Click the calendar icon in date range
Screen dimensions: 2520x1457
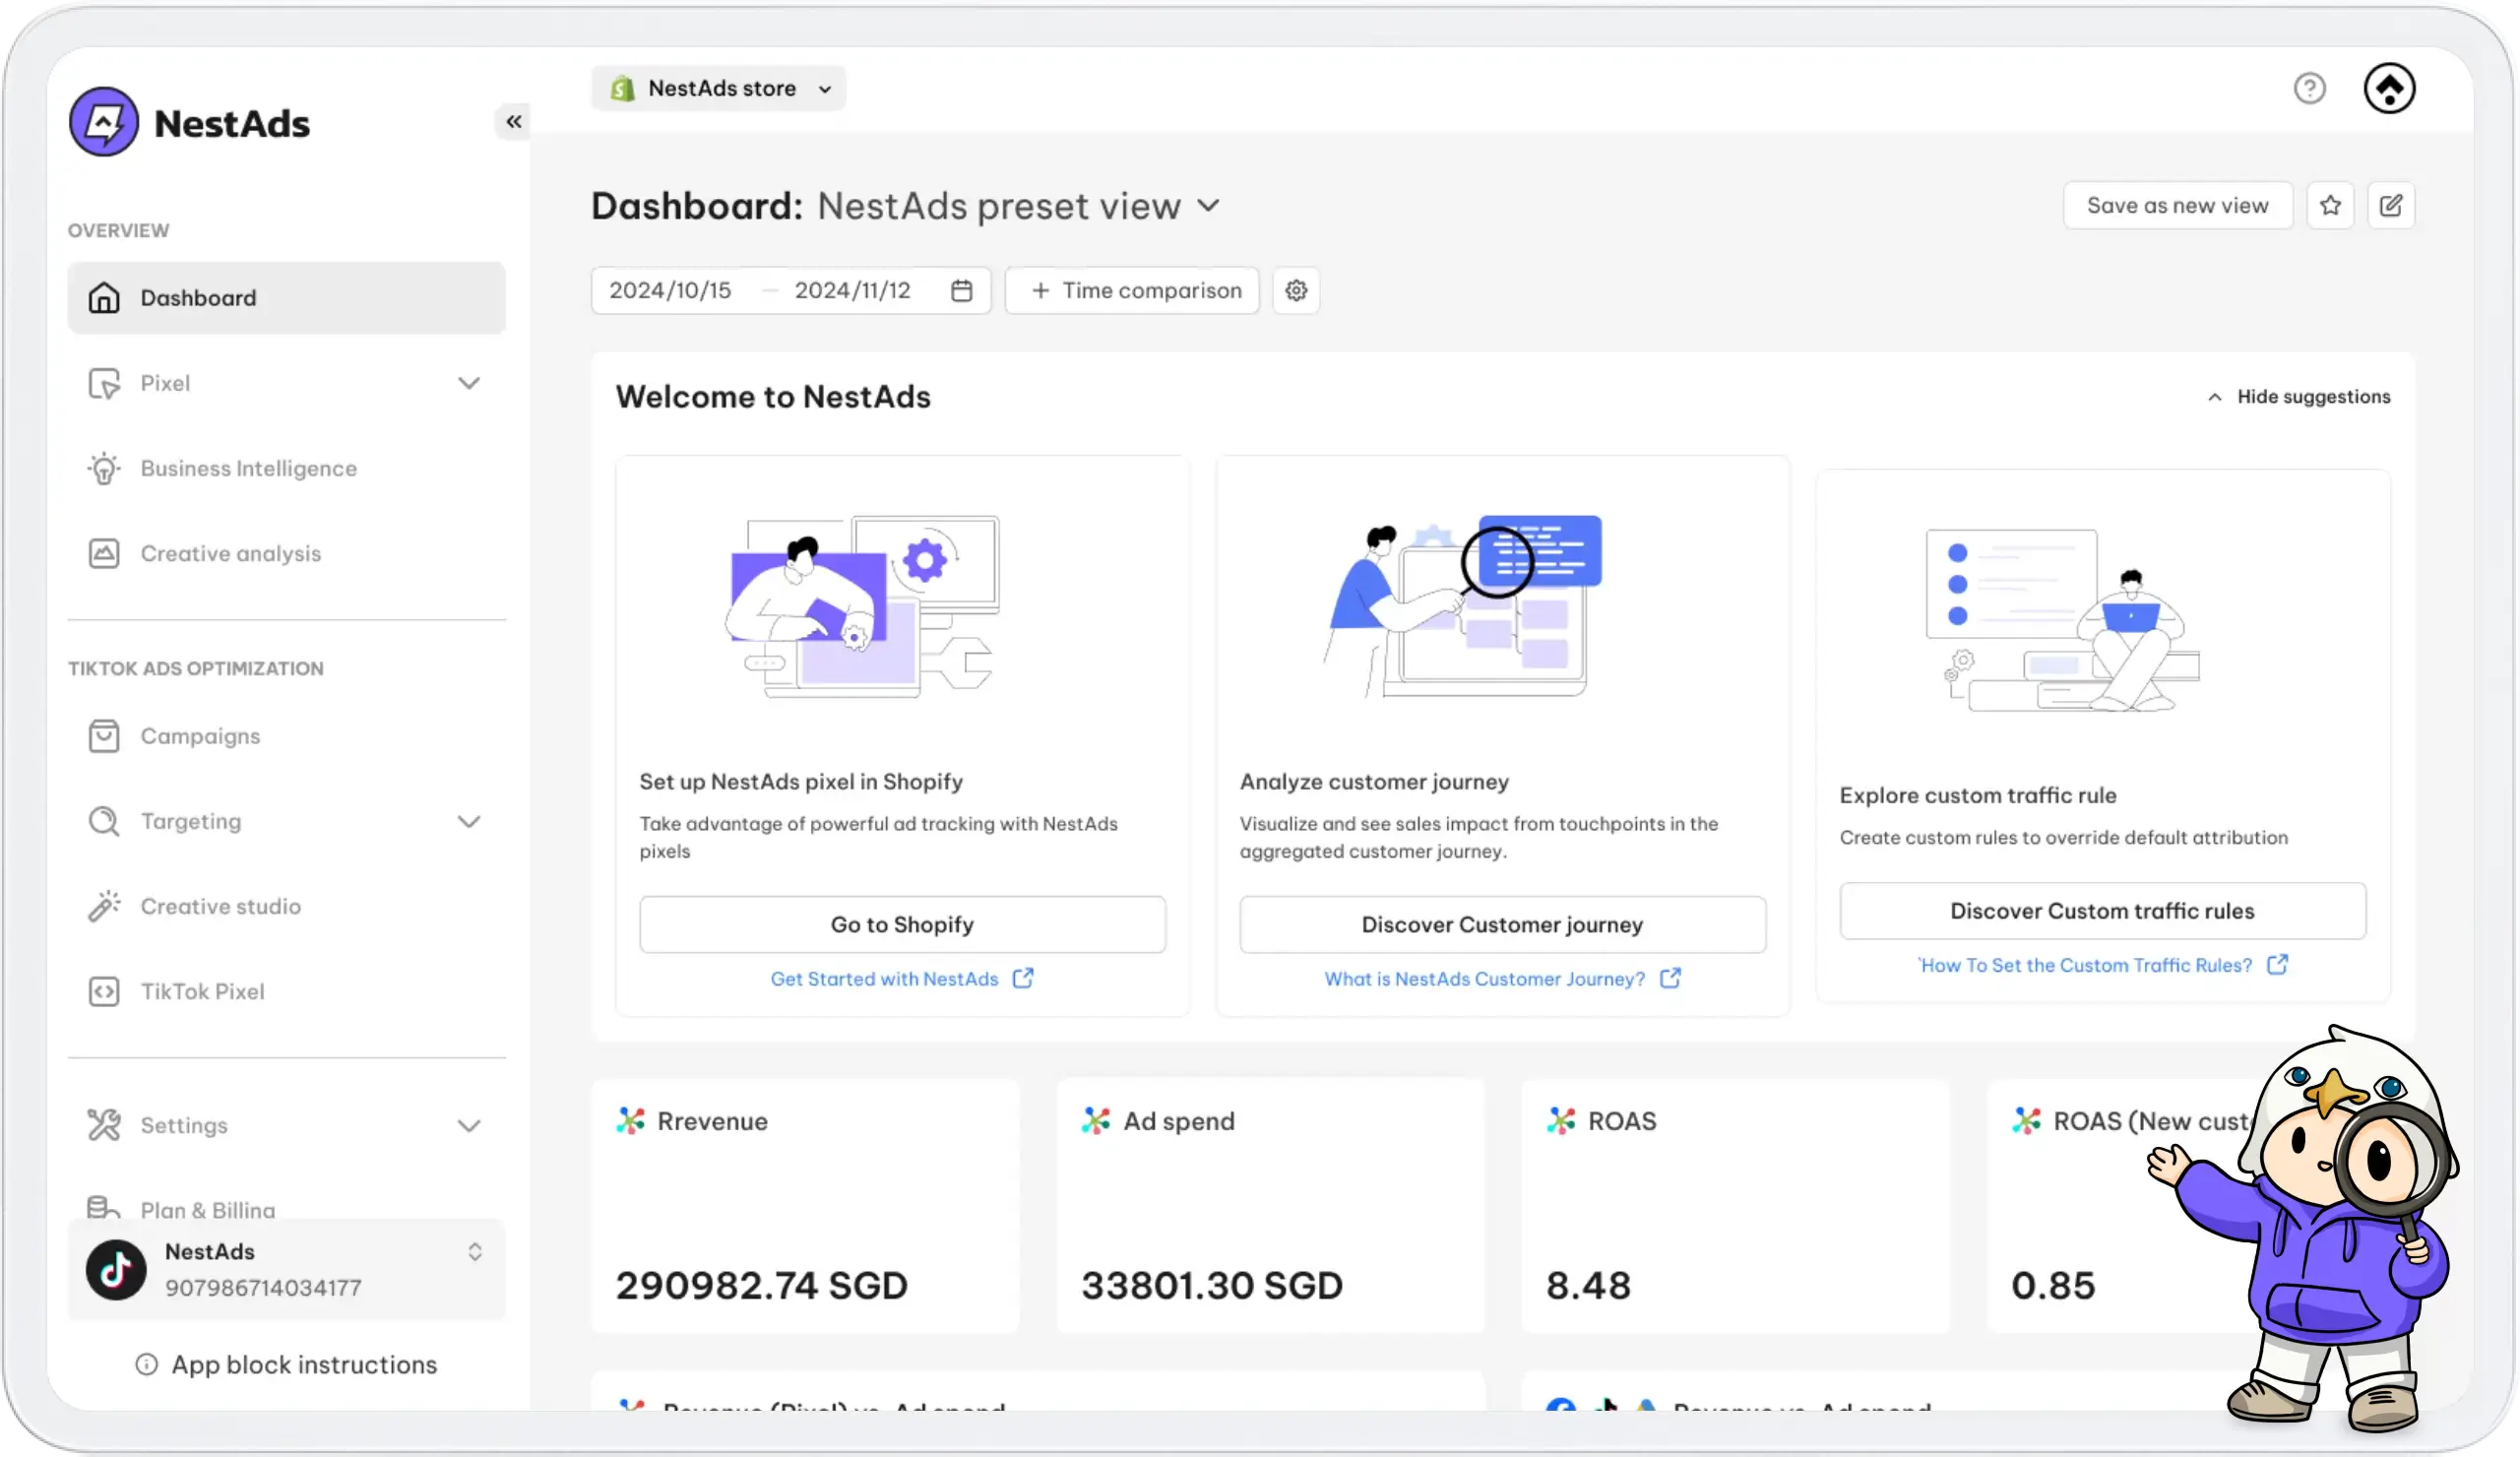click(x=961, y=290)
